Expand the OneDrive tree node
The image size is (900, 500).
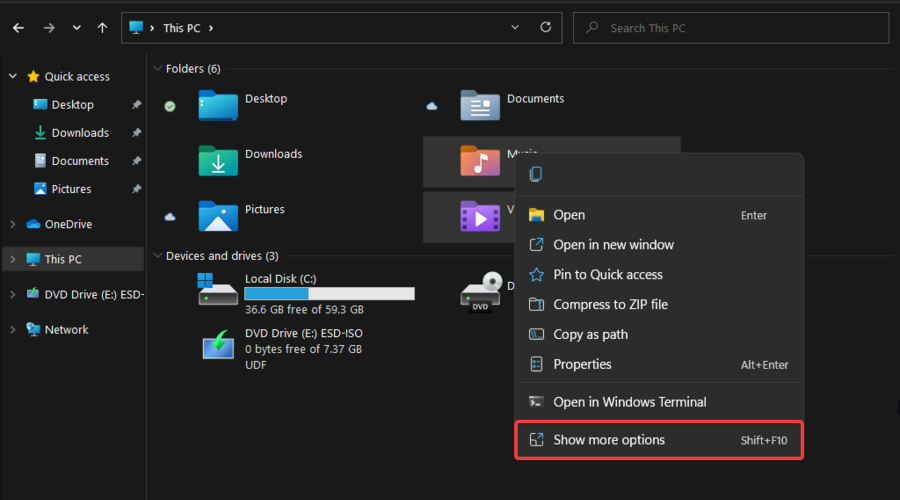(12, 224)
